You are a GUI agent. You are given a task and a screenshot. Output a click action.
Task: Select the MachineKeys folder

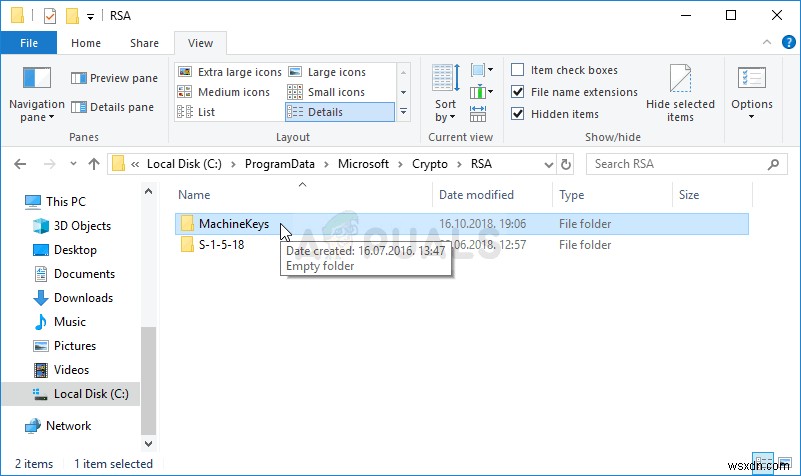click(462, 224)
